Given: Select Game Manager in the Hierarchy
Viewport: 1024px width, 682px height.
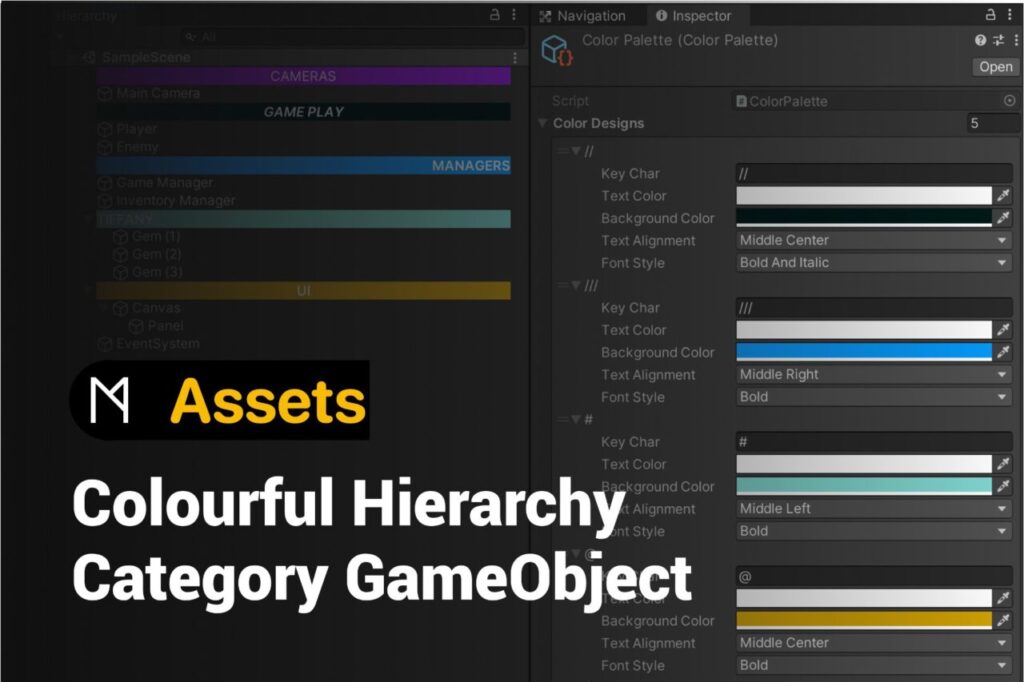Looking at the screenshot, I should tap(164, 183).
